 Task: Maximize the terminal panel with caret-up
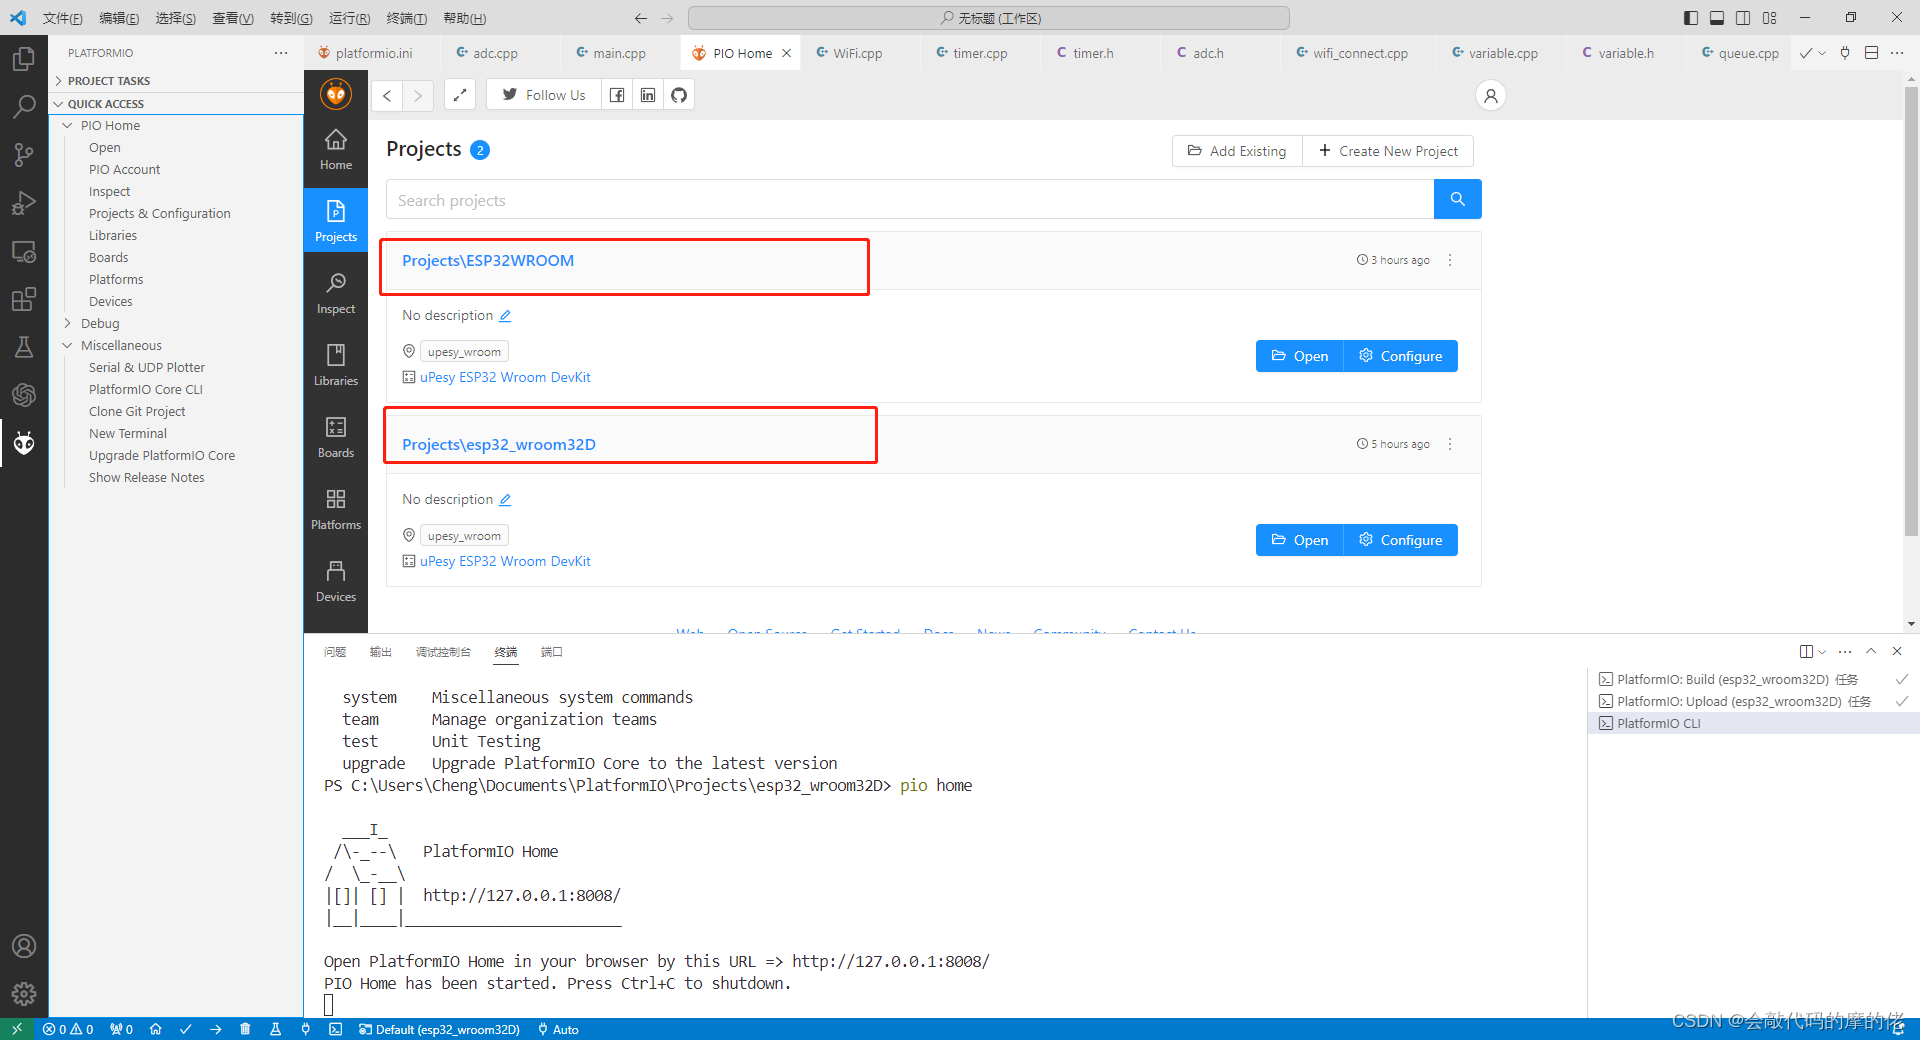[x=1871, y=651]
